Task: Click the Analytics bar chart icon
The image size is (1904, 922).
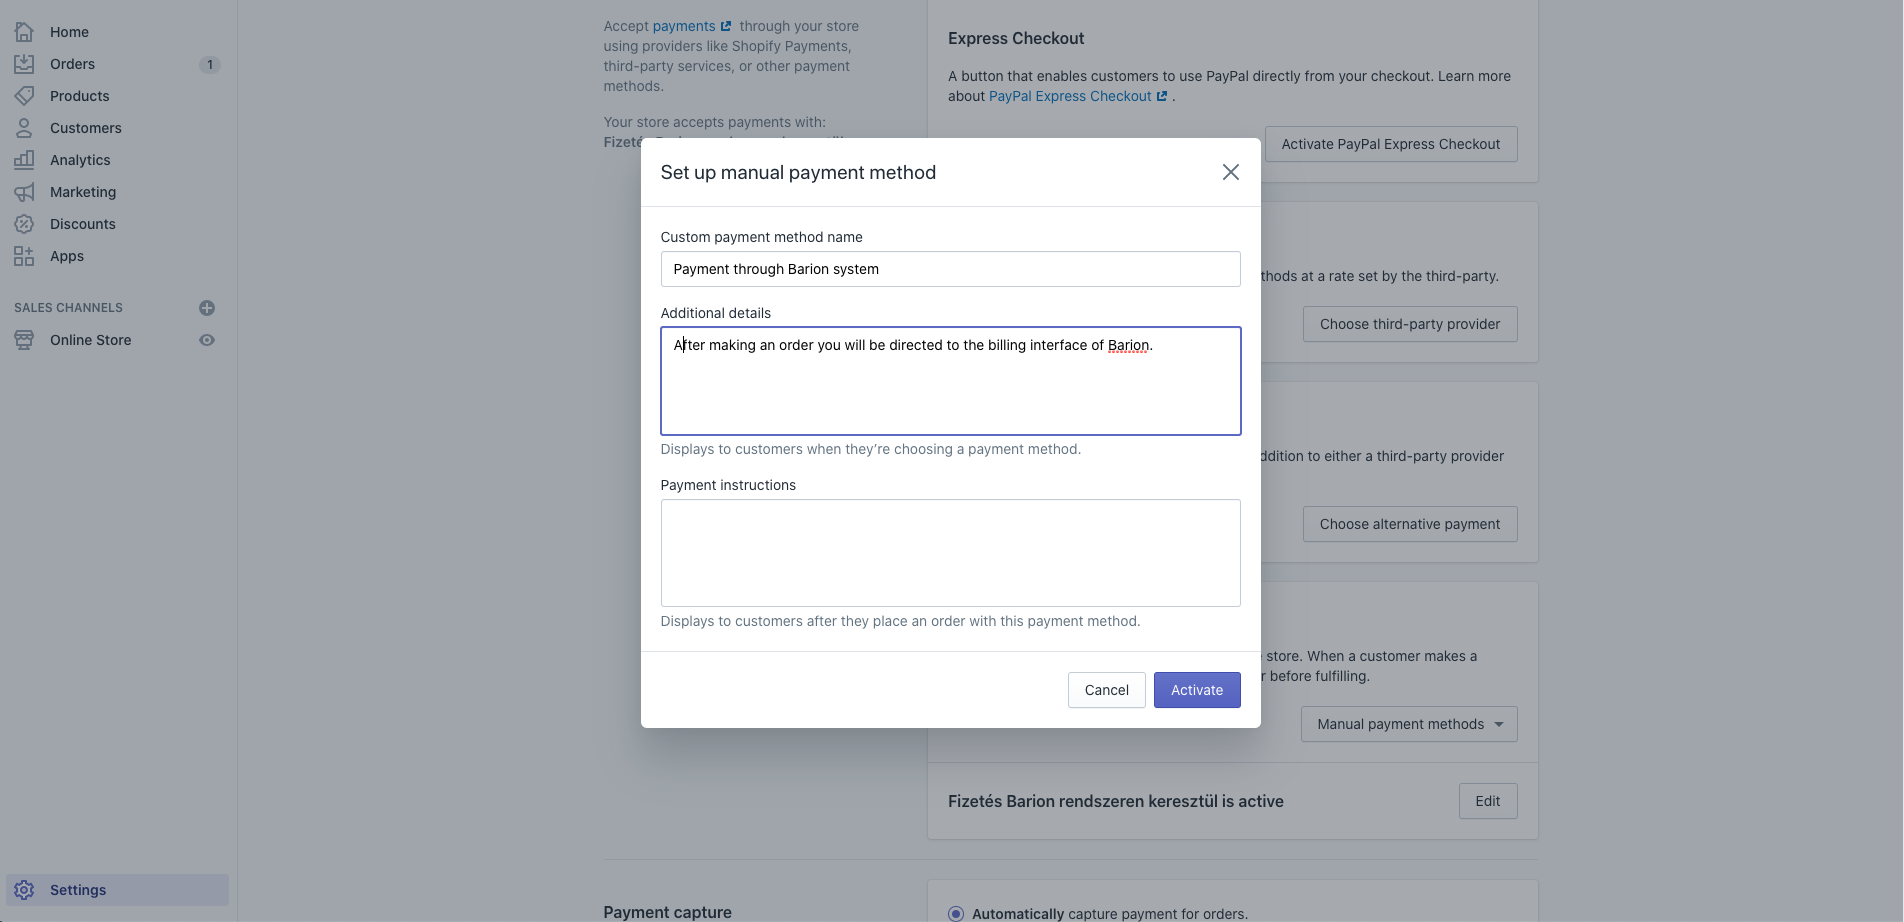Action: point(24,160)
